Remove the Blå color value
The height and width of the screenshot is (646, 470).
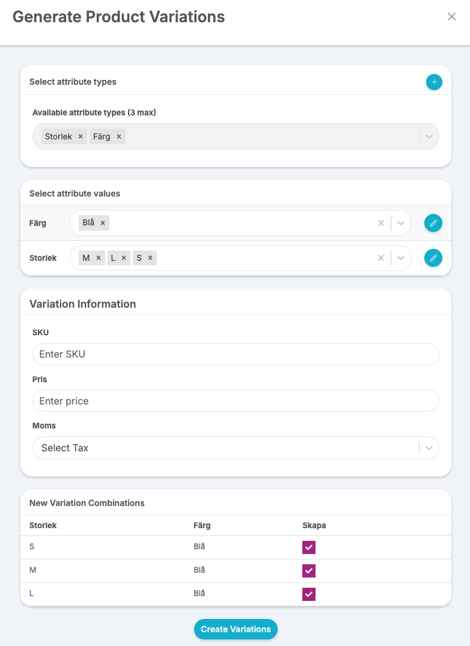(103, 223)
